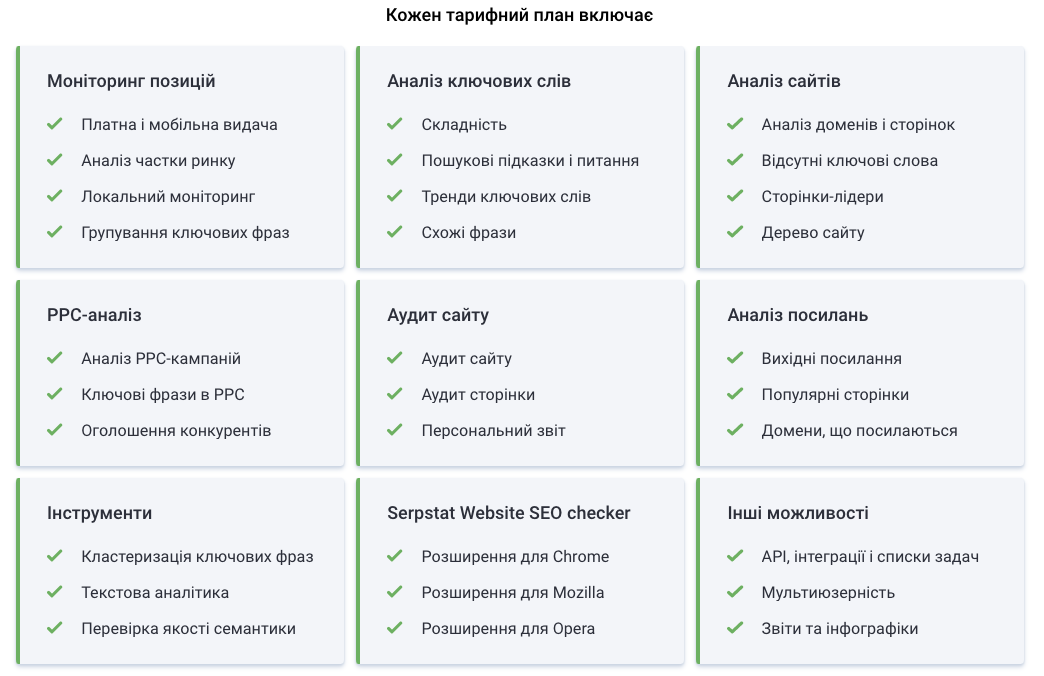
Task: Click the Аудит сайту card title
Action: click(438, 315)
